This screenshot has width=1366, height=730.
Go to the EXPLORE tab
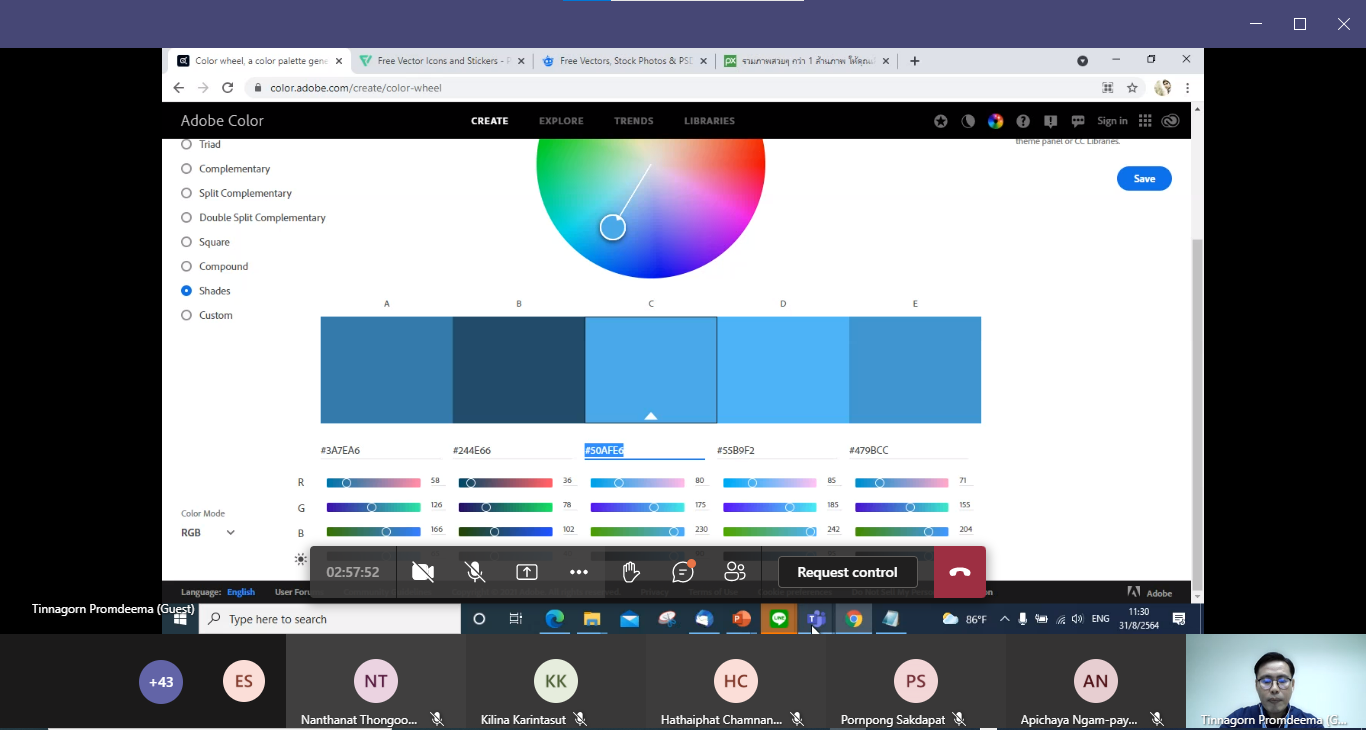tap(561, 121)
